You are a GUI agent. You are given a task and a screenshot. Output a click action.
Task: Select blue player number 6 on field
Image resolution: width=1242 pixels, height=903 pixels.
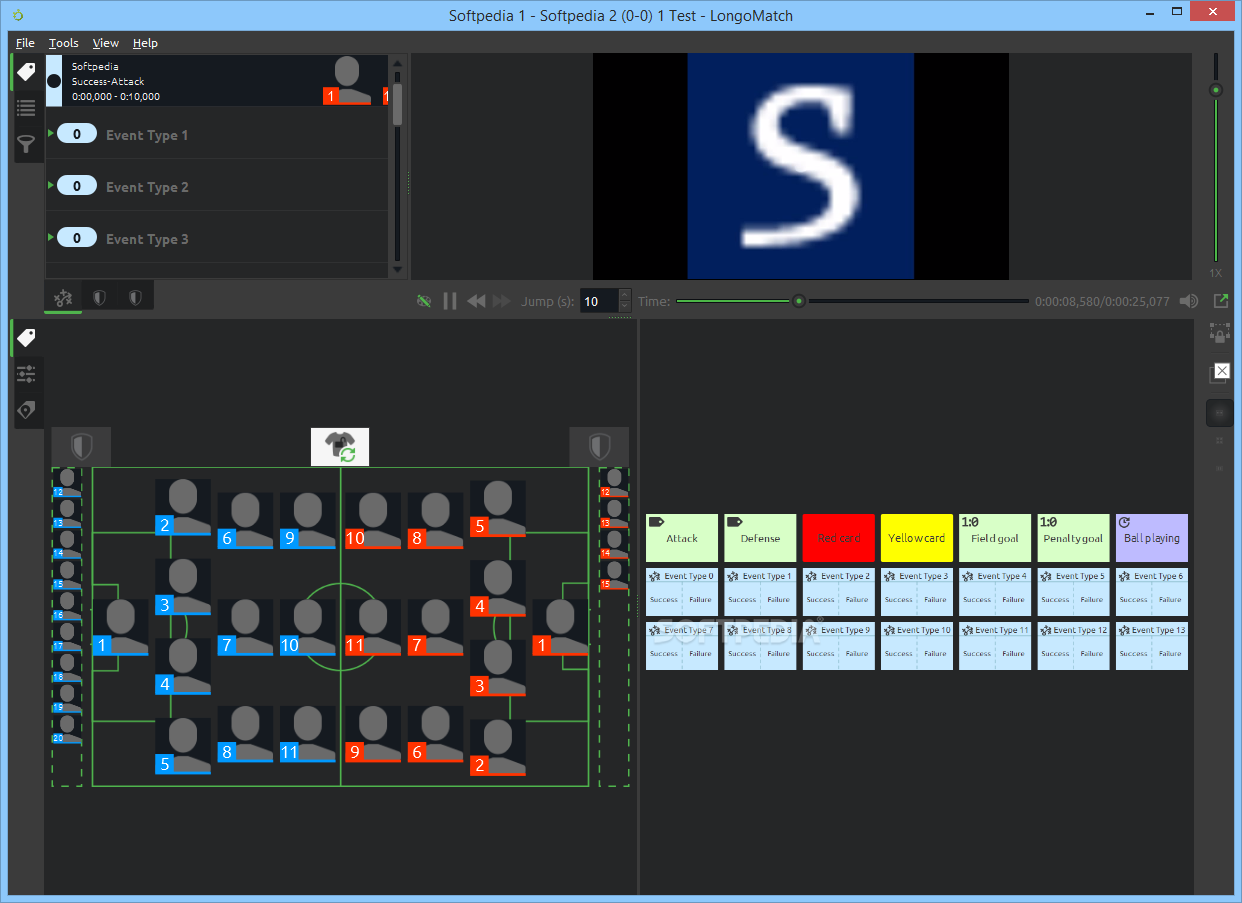pyautogui.click(x=245, y=521)
